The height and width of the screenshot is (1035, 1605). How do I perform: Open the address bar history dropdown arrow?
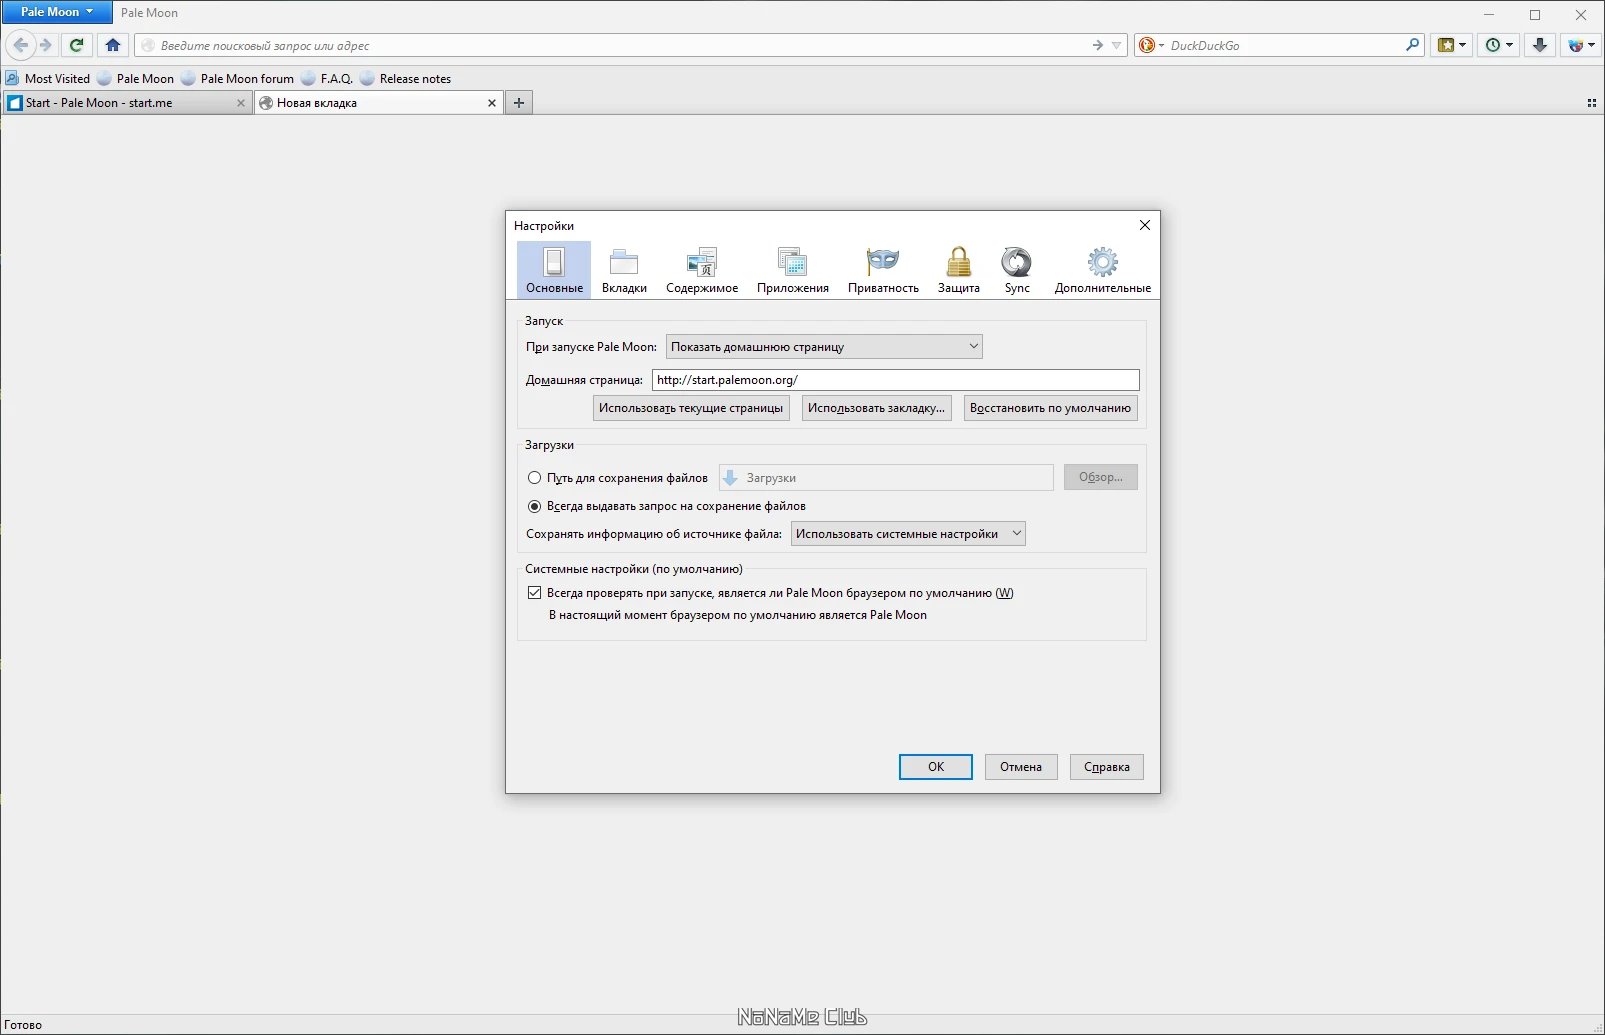pos(1117,45)
